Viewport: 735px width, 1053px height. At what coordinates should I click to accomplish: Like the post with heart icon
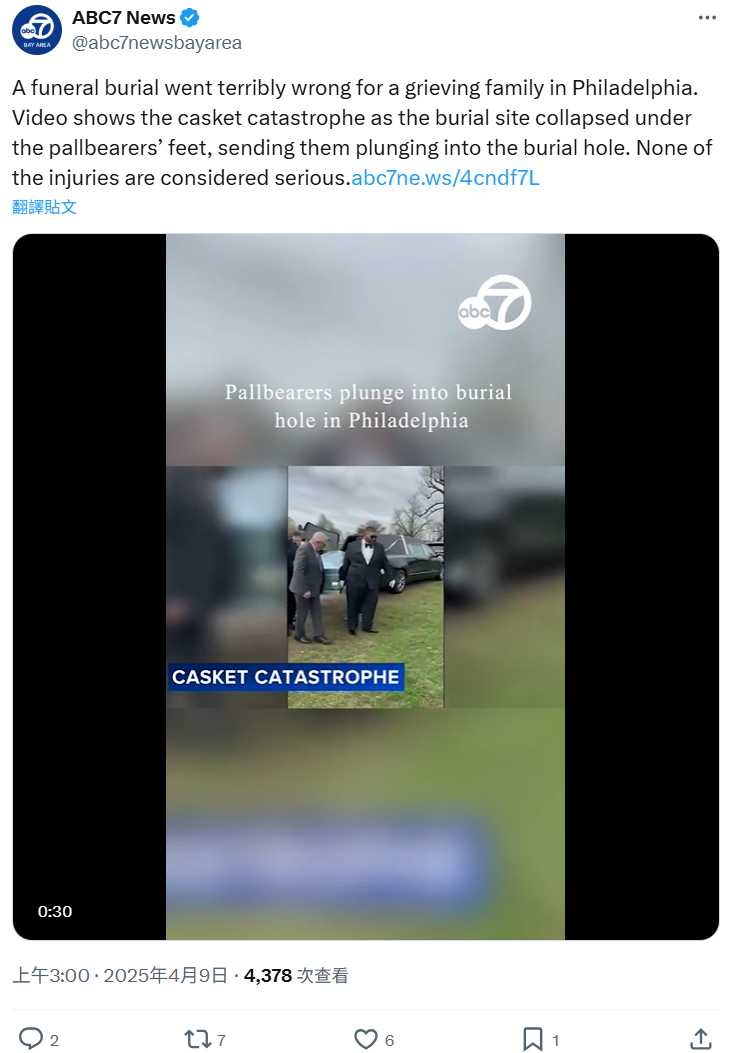pos(365,1040)
